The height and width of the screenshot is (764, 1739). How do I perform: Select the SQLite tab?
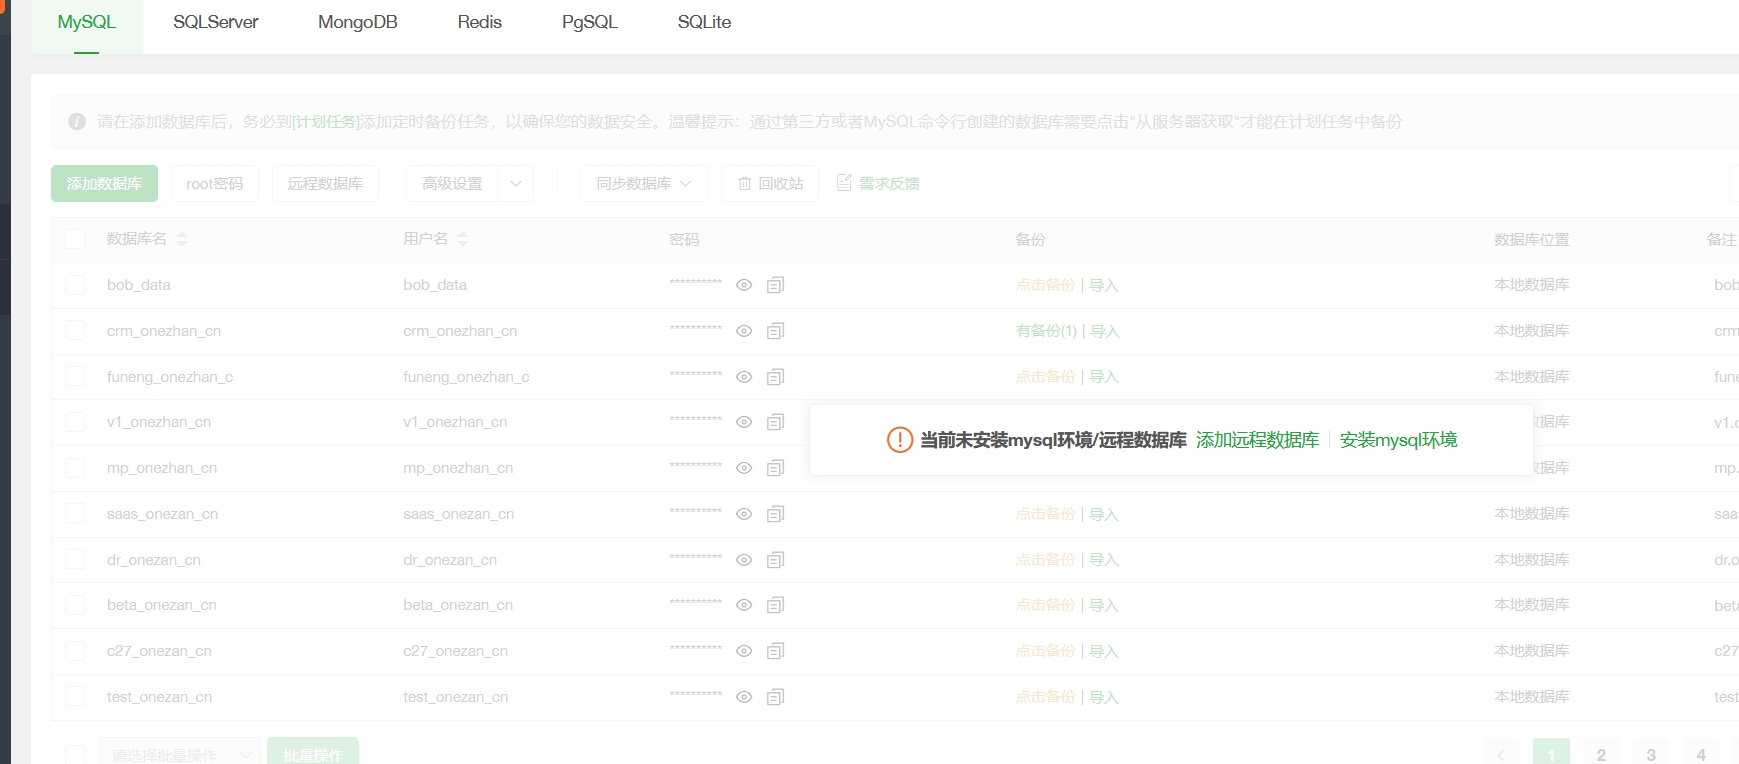pos(704,22)
